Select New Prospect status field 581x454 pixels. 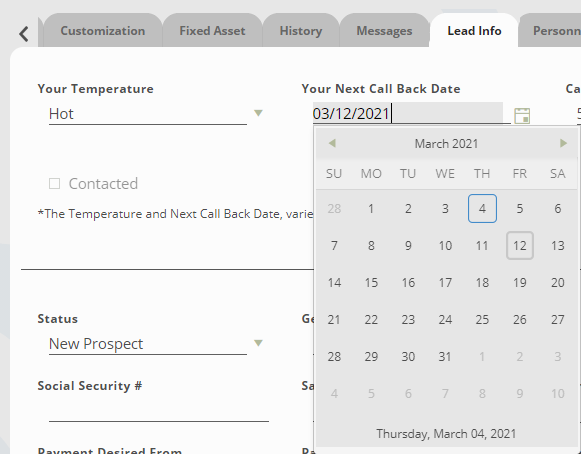click(x=147, y=344)
